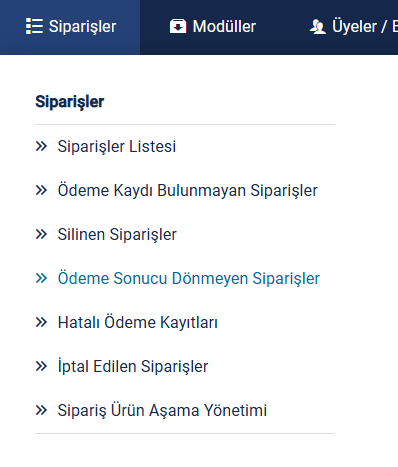Click double-chevron icon before Sipariş Ürün Aşama Yönetimi
Viewport: 398px width, 467px height.
(x=41, y=410)
